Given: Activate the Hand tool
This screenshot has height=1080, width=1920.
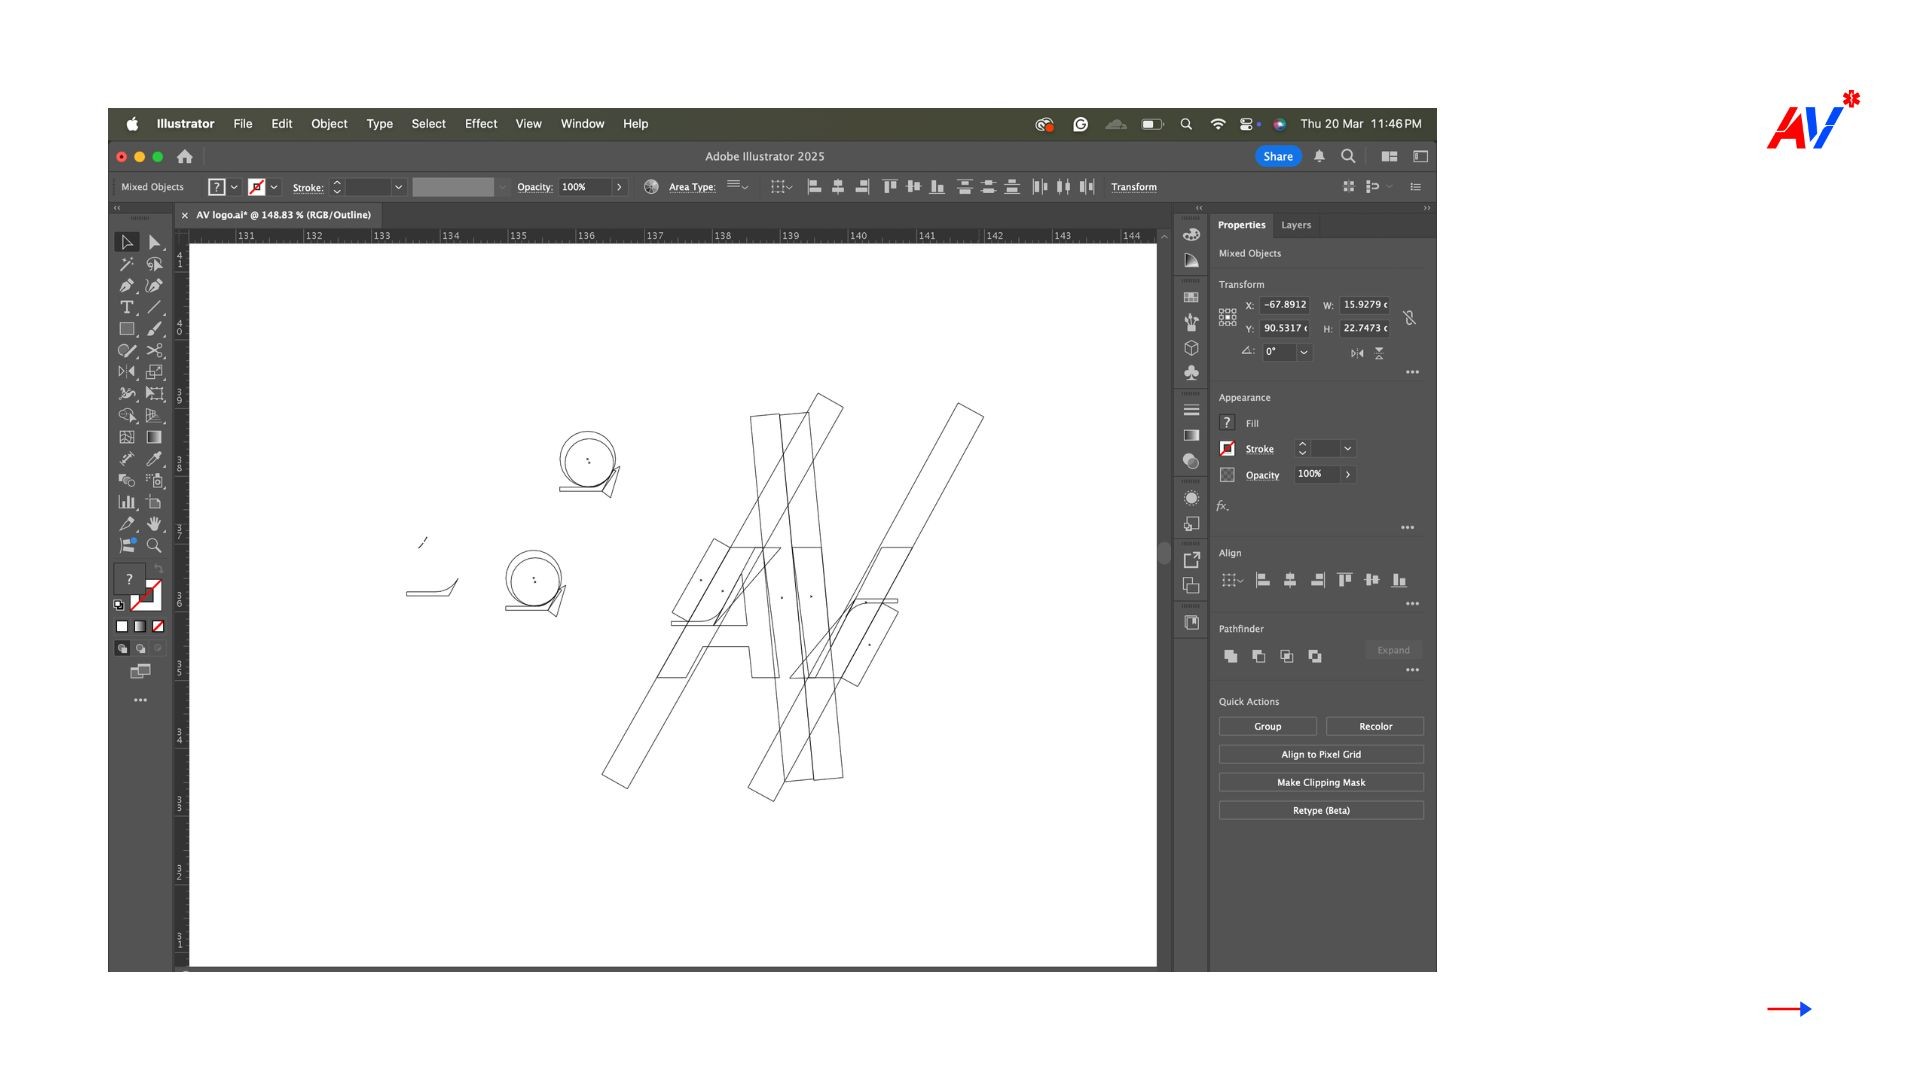Looking at the screenshot, I should [154, 524].
